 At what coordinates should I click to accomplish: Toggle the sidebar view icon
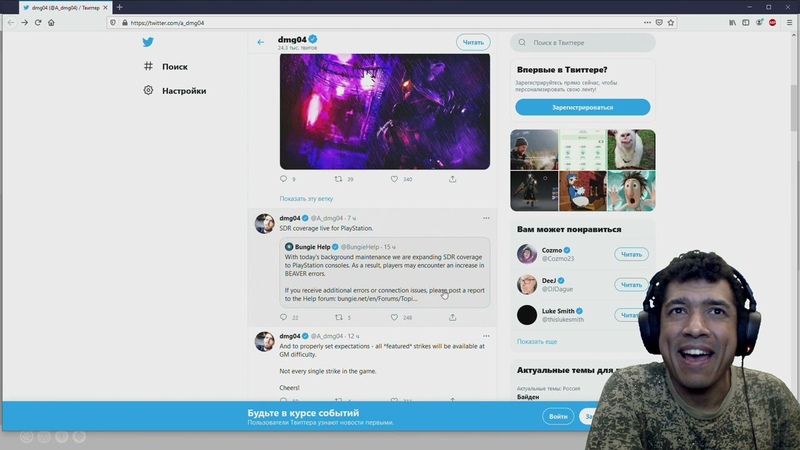coord(745,22)
